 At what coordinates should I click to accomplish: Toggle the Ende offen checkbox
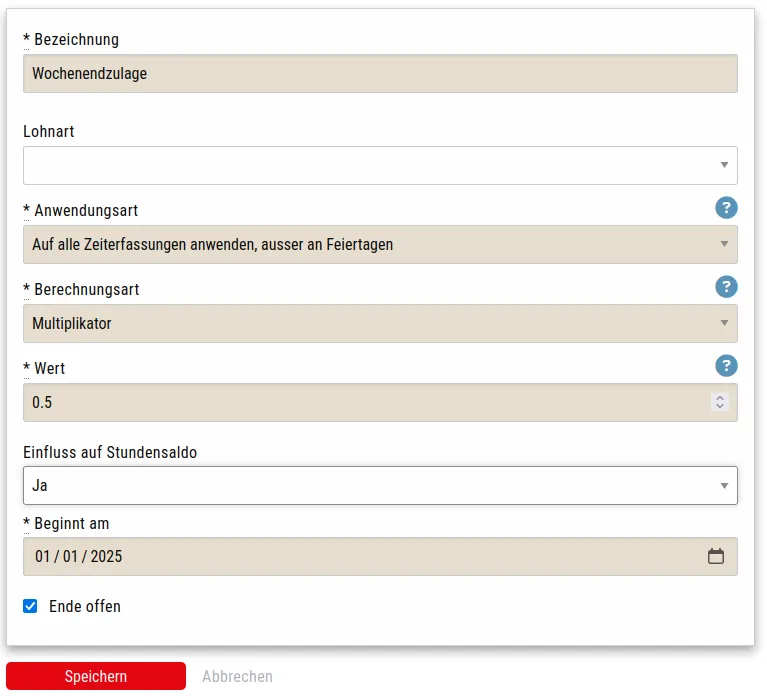30,606
